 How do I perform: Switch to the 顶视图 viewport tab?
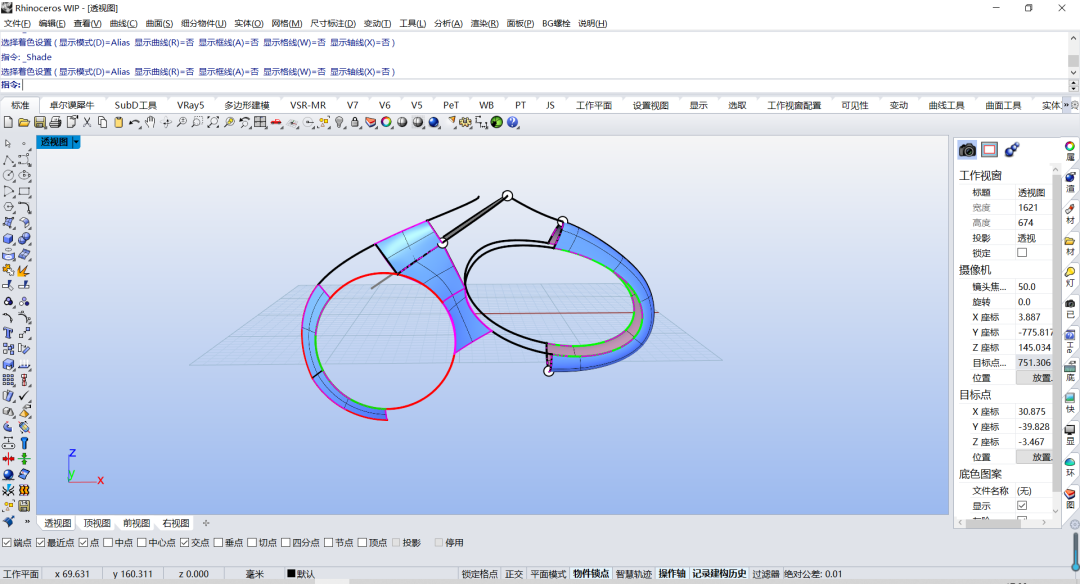(97, 523)
